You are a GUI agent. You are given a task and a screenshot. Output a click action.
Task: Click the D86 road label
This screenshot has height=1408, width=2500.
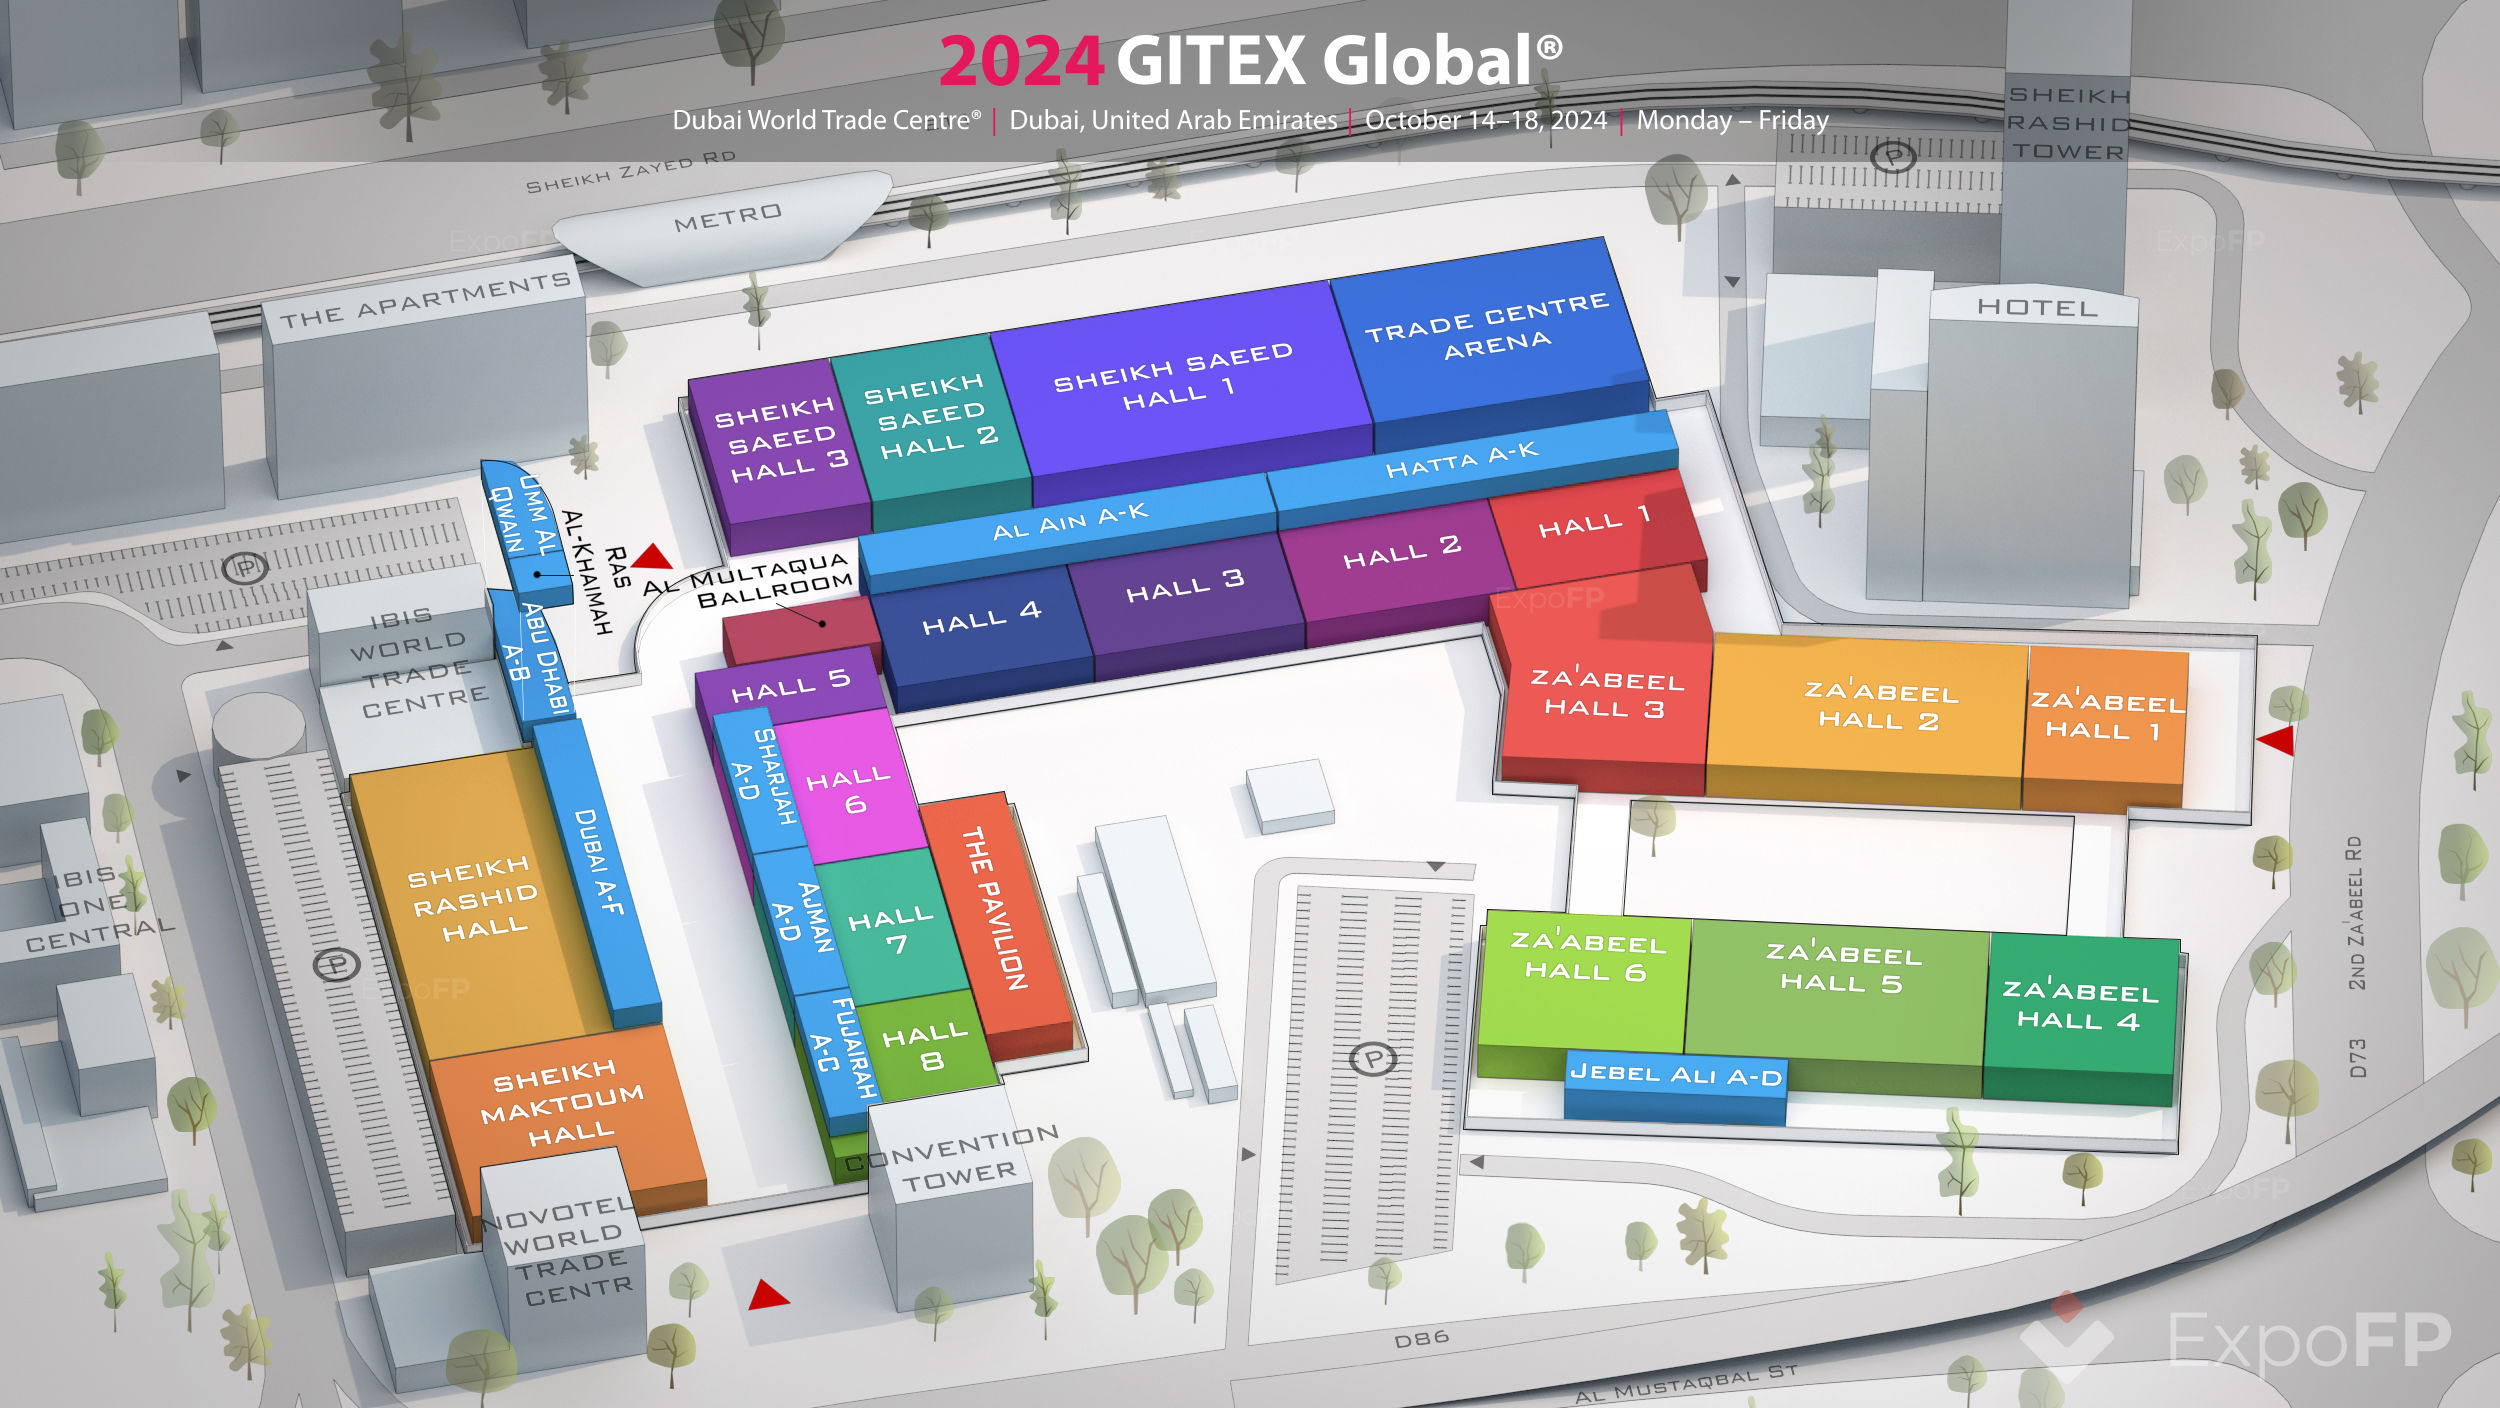1421,1339
